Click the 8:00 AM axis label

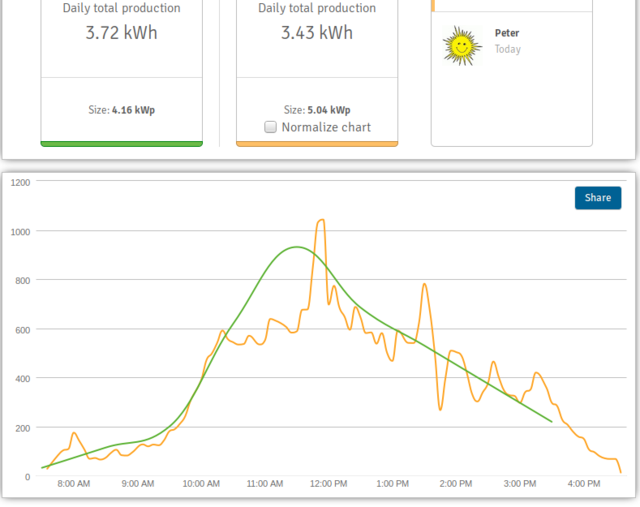(73, 484)
